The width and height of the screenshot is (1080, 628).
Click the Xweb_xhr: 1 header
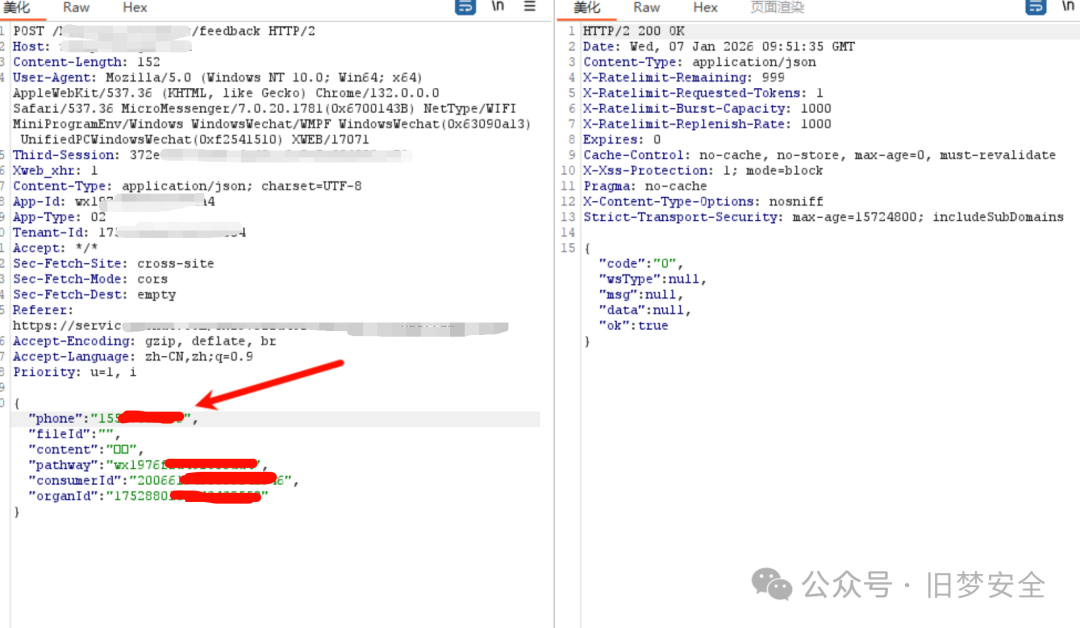[x=55, y=171]
